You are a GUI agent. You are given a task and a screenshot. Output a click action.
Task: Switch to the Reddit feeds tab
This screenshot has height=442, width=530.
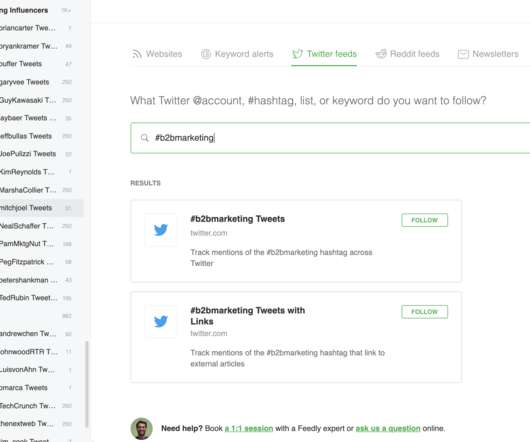point(408,54)
